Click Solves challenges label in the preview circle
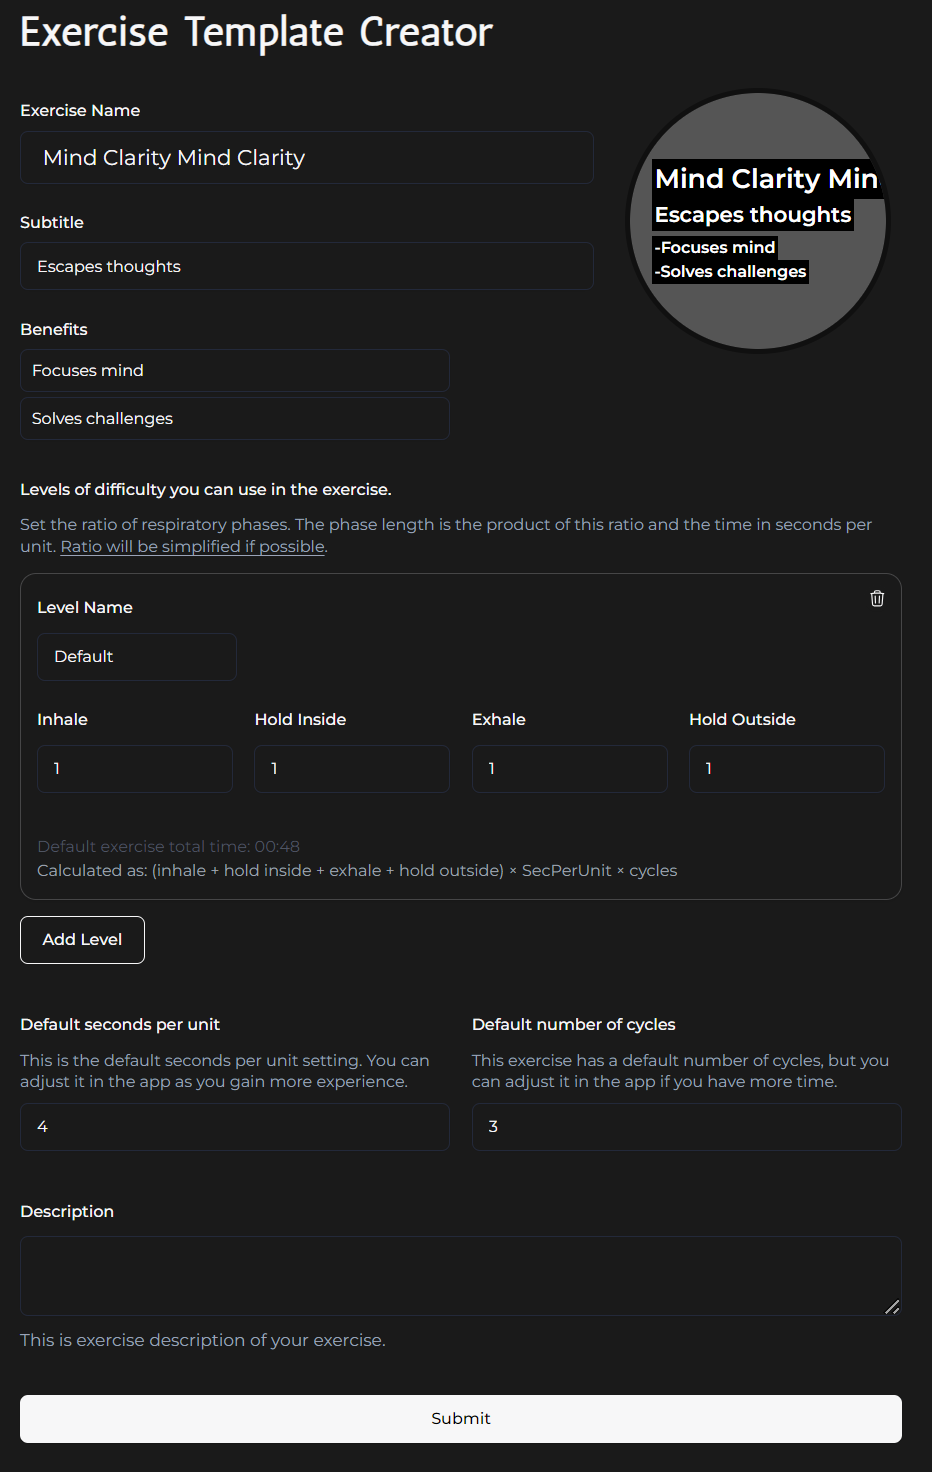 click(x=731, y=272)
